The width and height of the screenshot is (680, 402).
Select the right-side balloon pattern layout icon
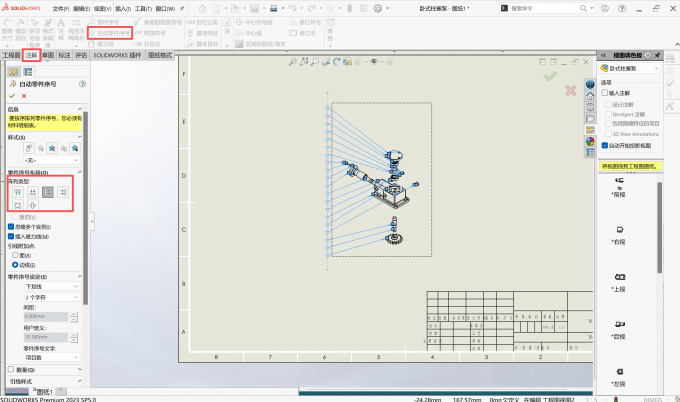click(x=63, y=191)
